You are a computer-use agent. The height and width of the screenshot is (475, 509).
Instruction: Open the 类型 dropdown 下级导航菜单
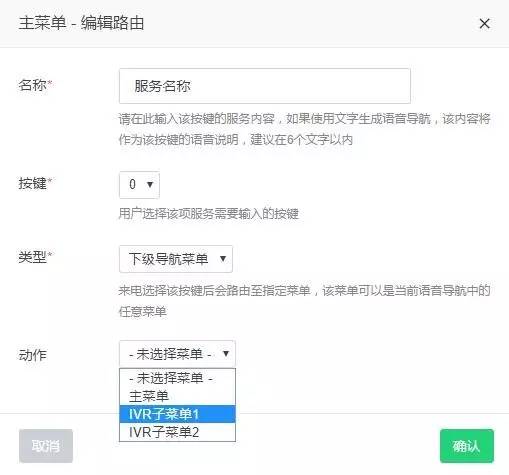tap(176, 259)
